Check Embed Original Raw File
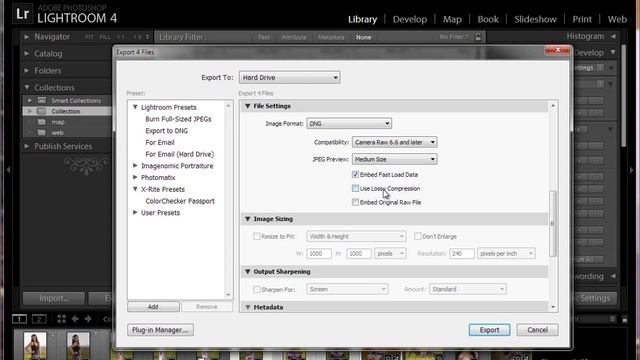Screen dimensions: 640x360 tap(356, 202)
